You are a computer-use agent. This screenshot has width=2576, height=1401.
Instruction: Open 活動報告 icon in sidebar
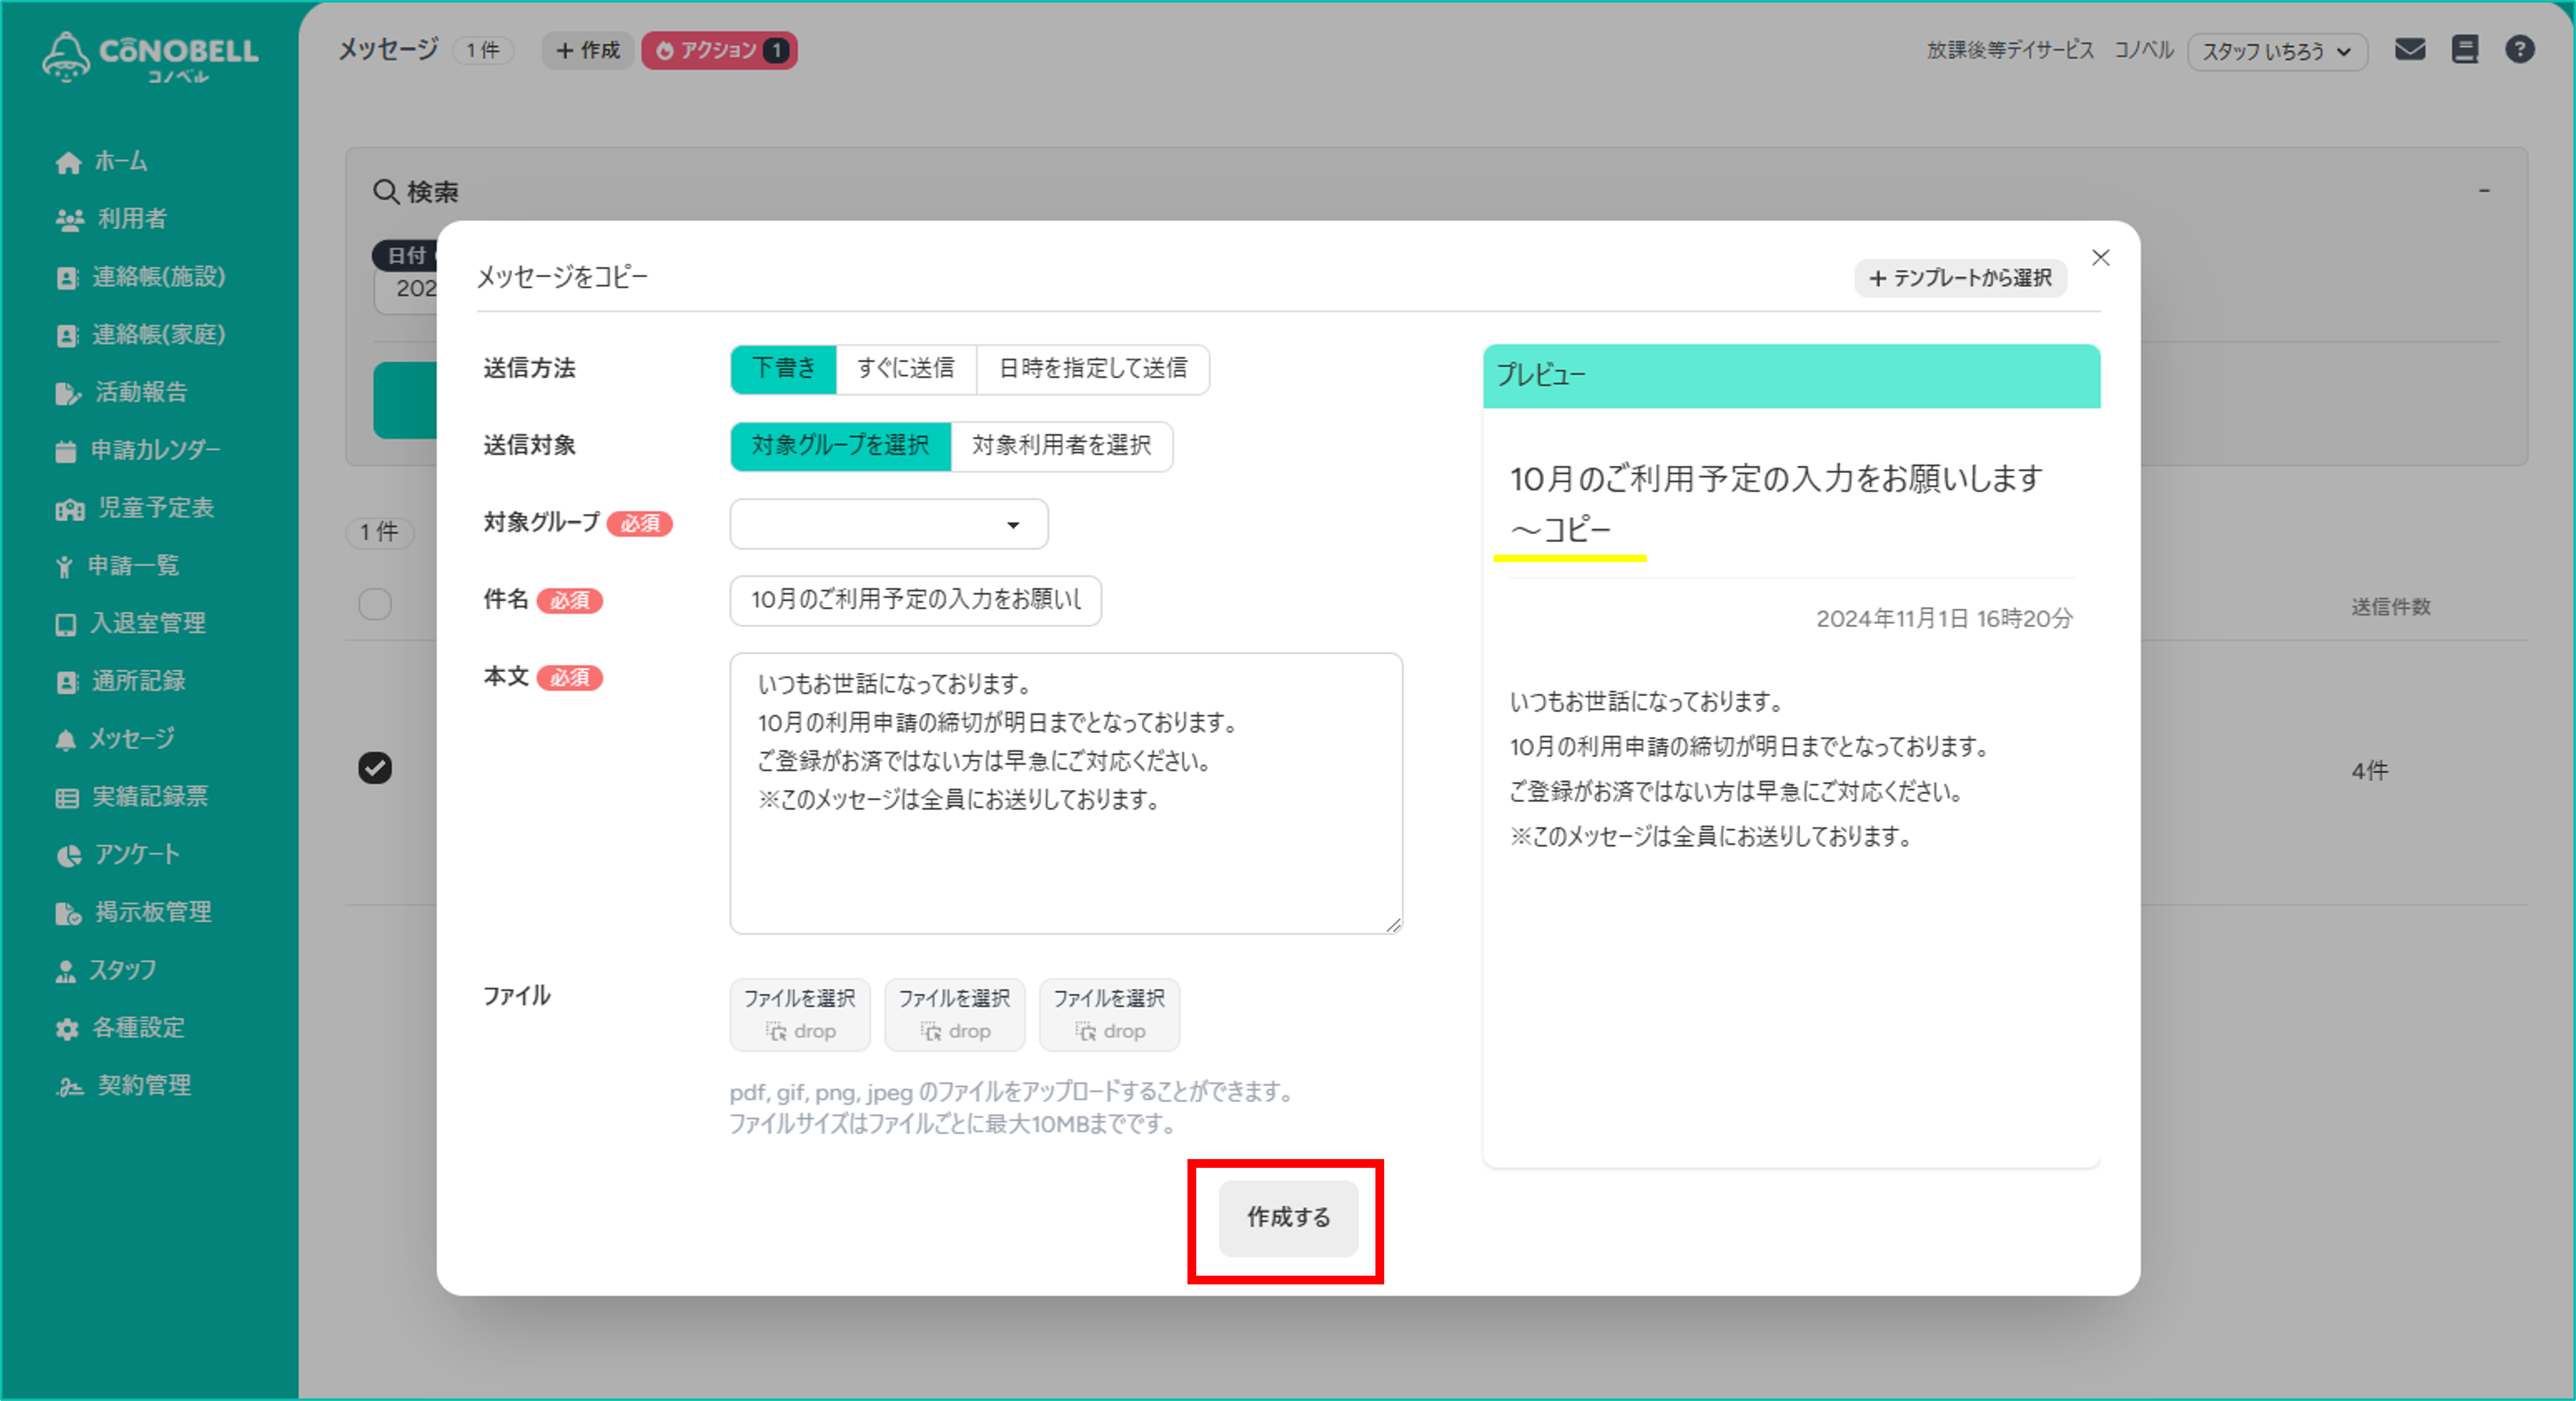[68, 393]
